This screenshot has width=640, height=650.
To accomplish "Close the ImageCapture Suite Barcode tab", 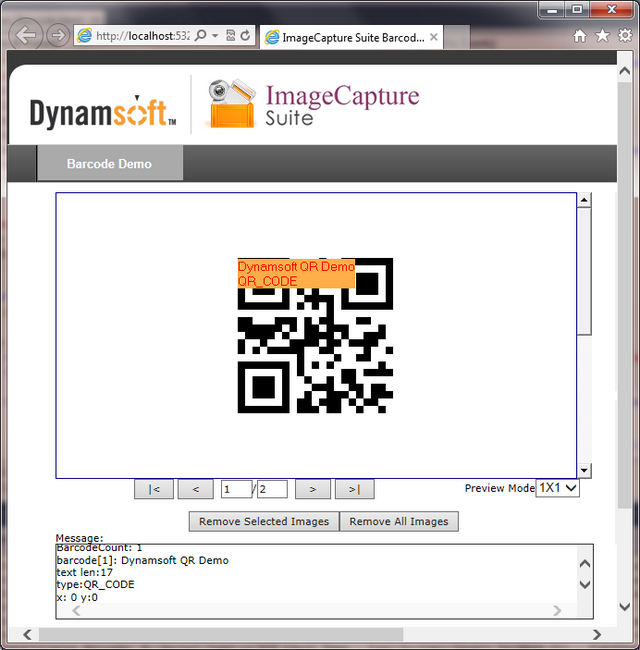I will tap(434, 37).
